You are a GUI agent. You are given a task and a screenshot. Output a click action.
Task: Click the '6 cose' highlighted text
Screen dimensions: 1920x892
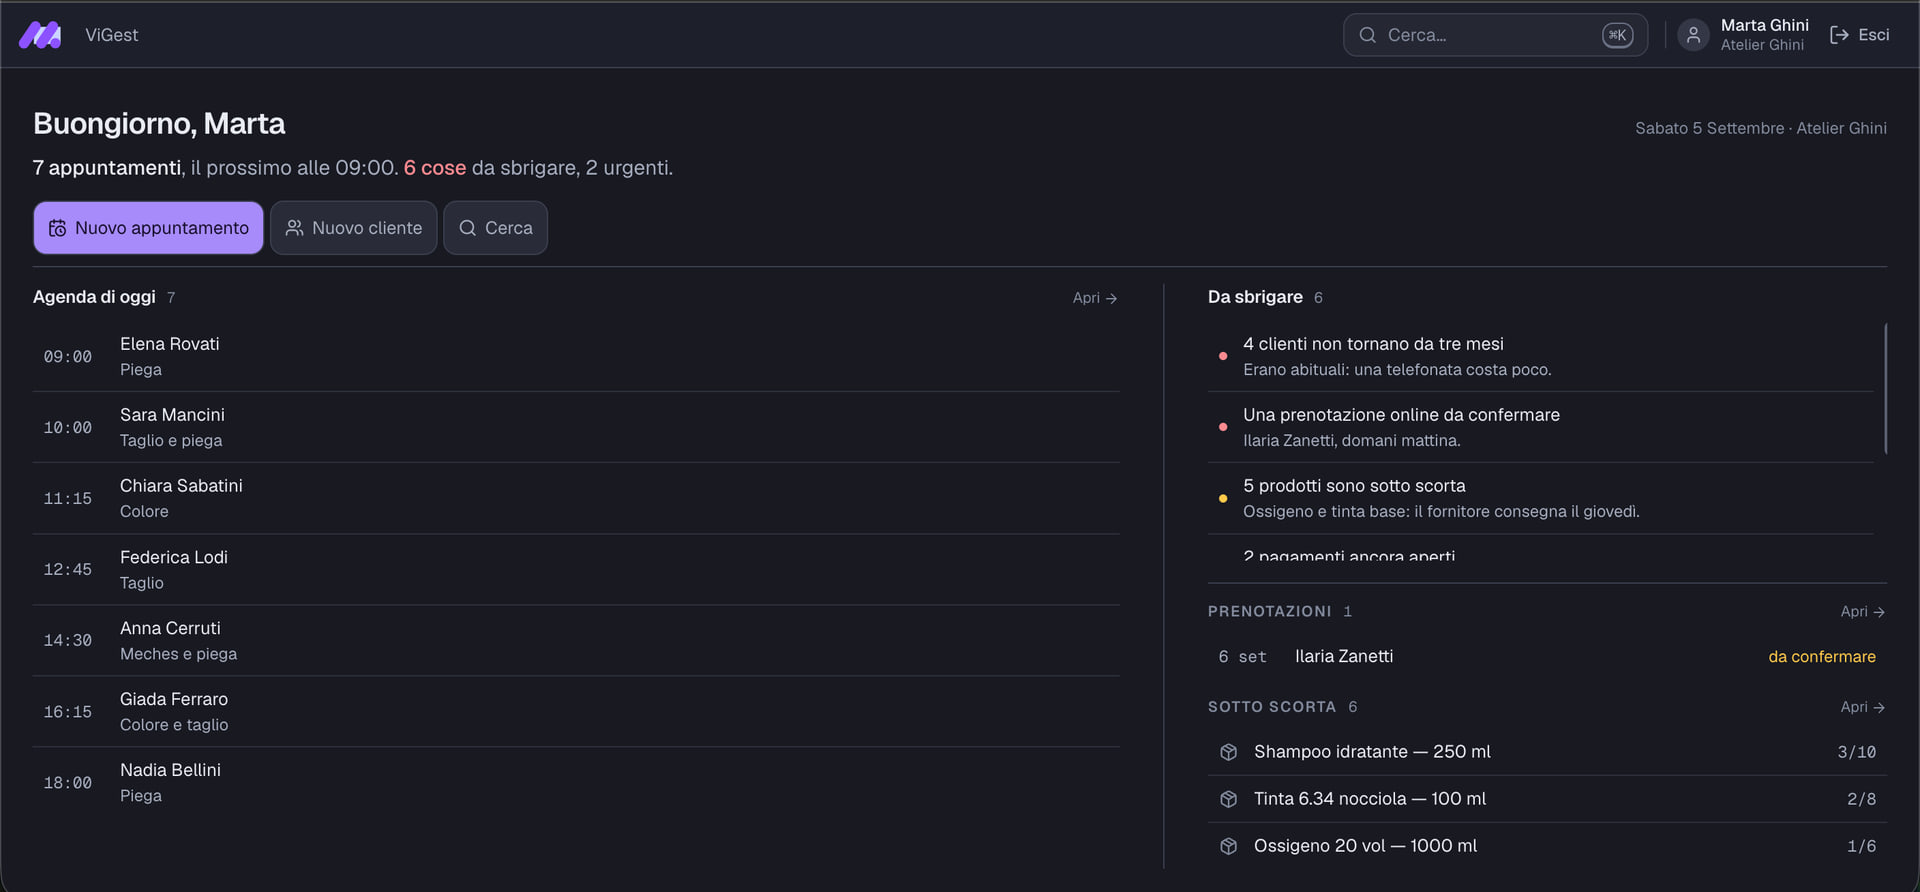[435, 168]
